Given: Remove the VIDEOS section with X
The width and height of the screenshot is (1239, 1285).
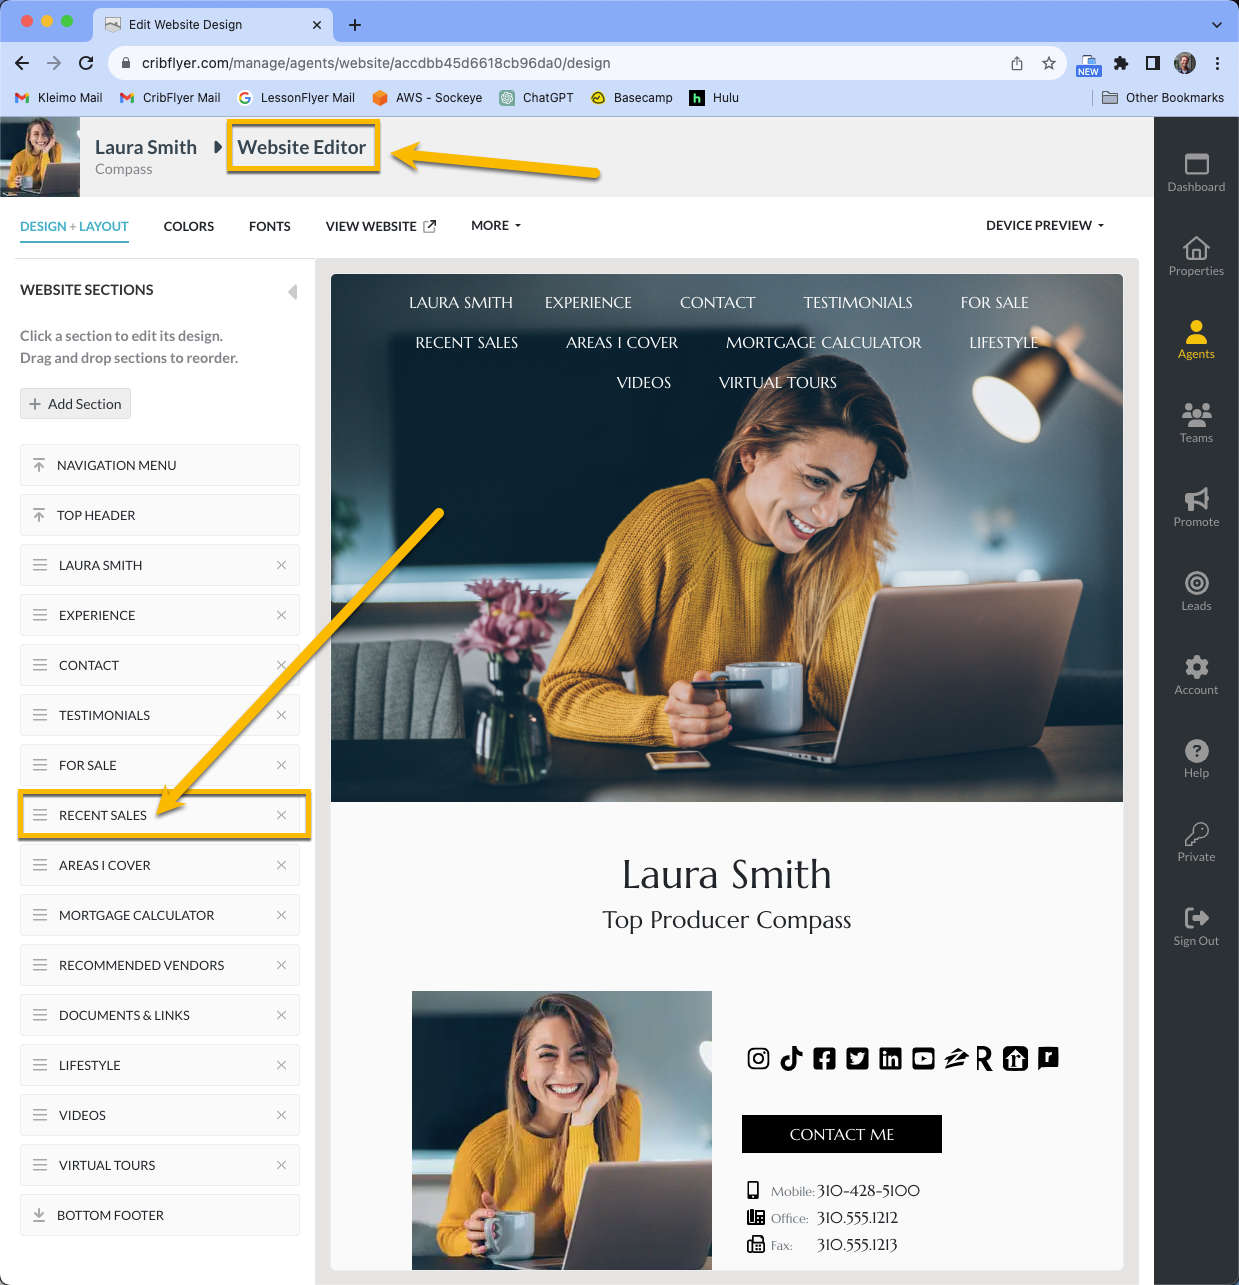Looking at the screenshot, I should pos(281,1115).
